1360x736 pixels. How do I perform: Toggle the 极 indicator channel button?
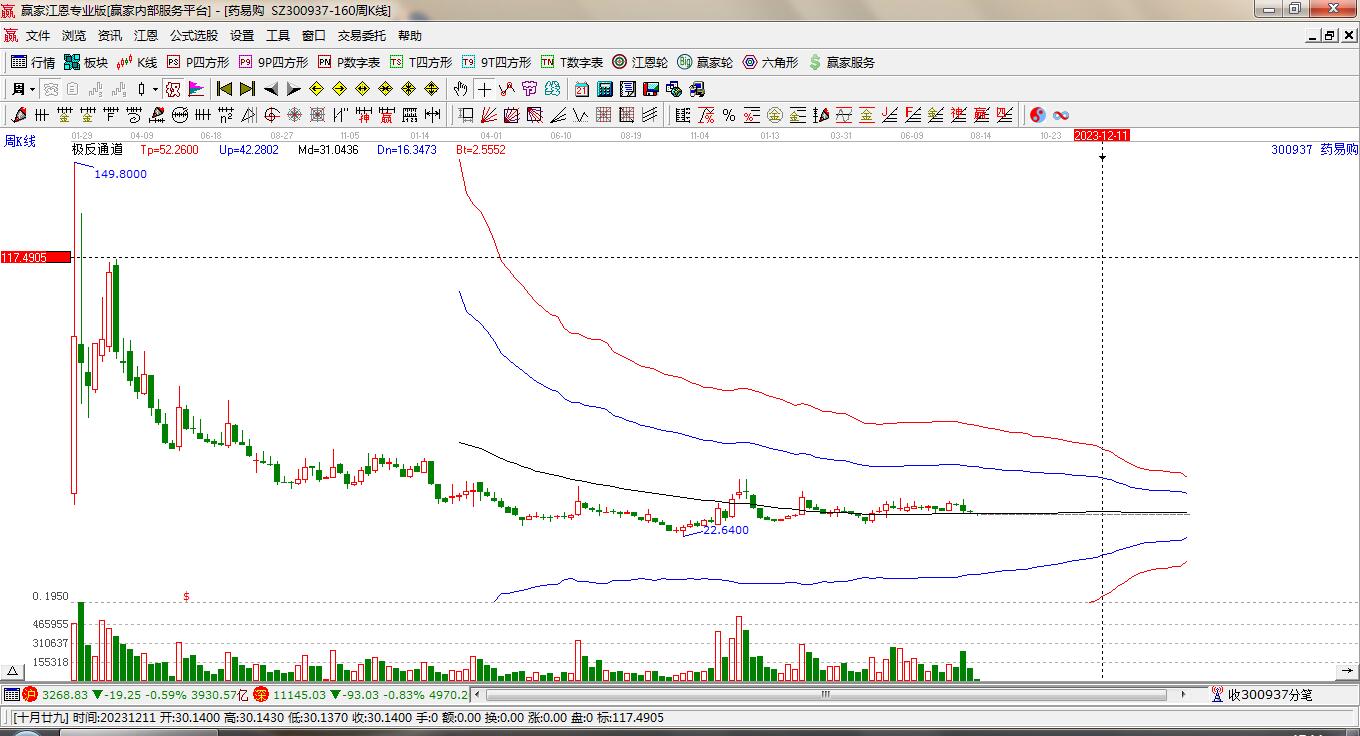click(173, 89)
